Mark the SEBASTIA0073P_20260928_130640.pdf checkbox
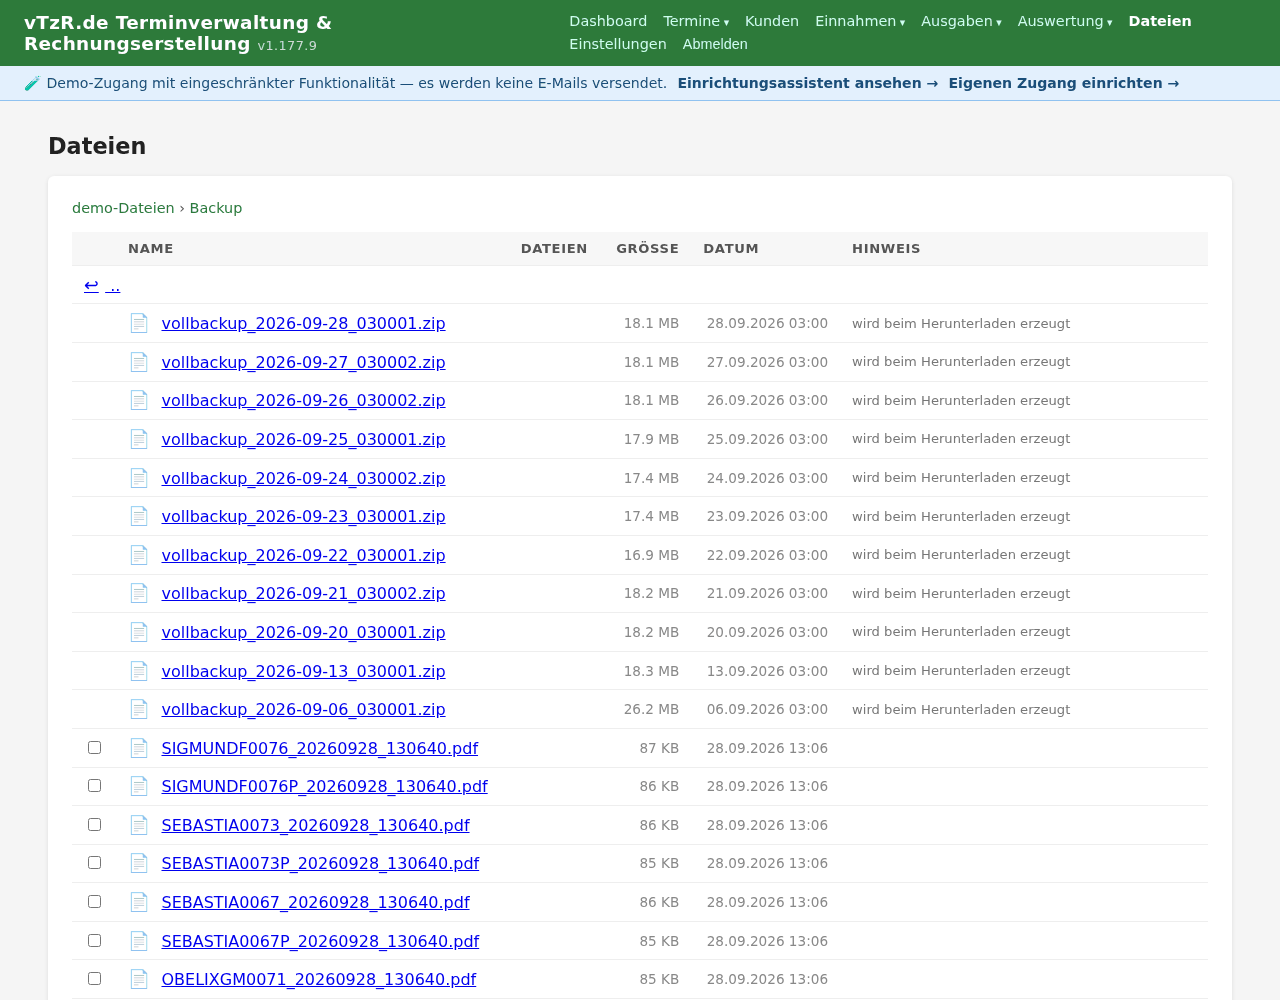Screen dimensions: 1280x1000 coord(95,863)
